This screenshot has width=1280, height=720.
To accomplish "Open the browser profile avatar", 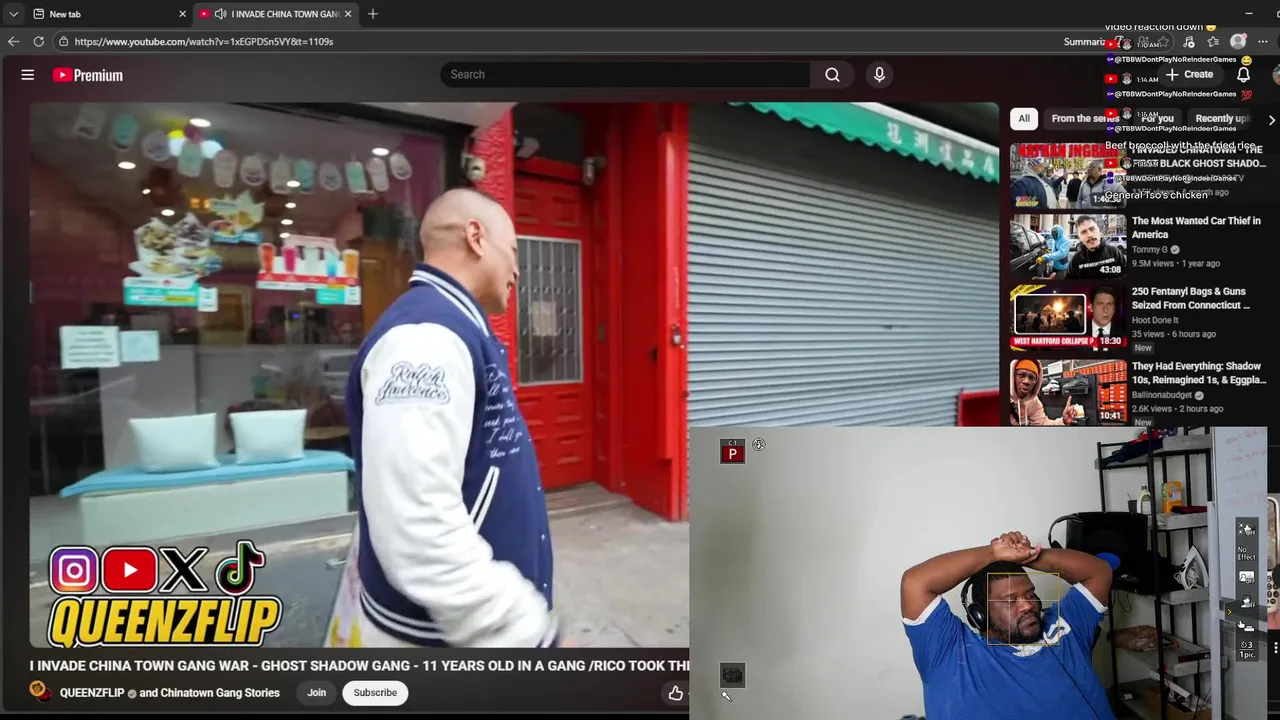I will [x=1238, y=42].
